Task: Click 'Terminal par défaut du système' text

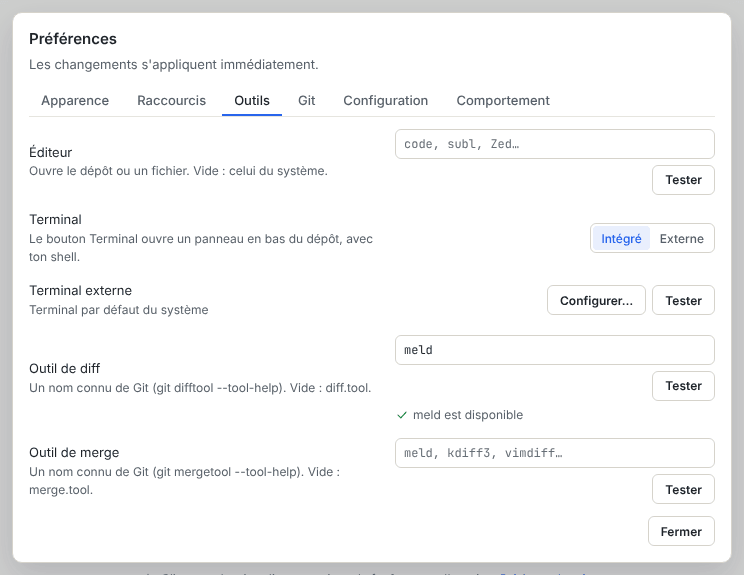Action: [119, 310]
